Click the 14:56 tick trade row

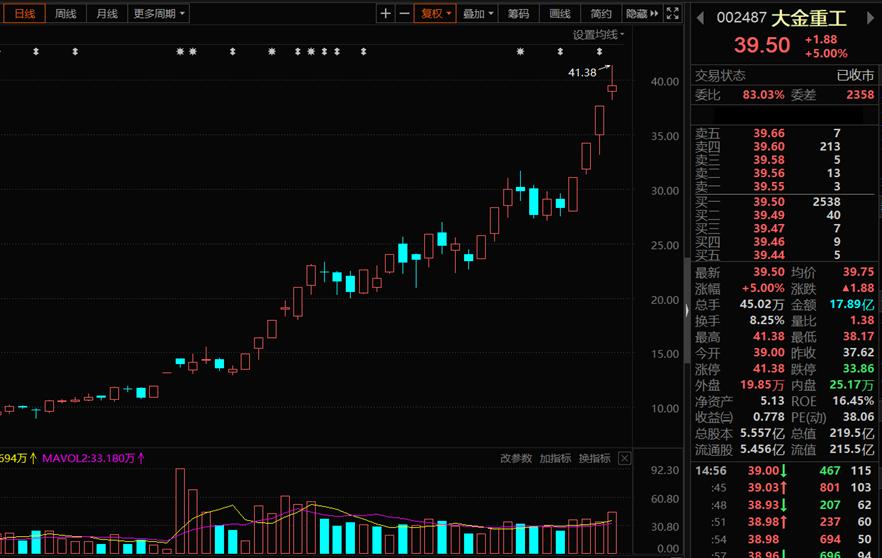pos(784,471)
